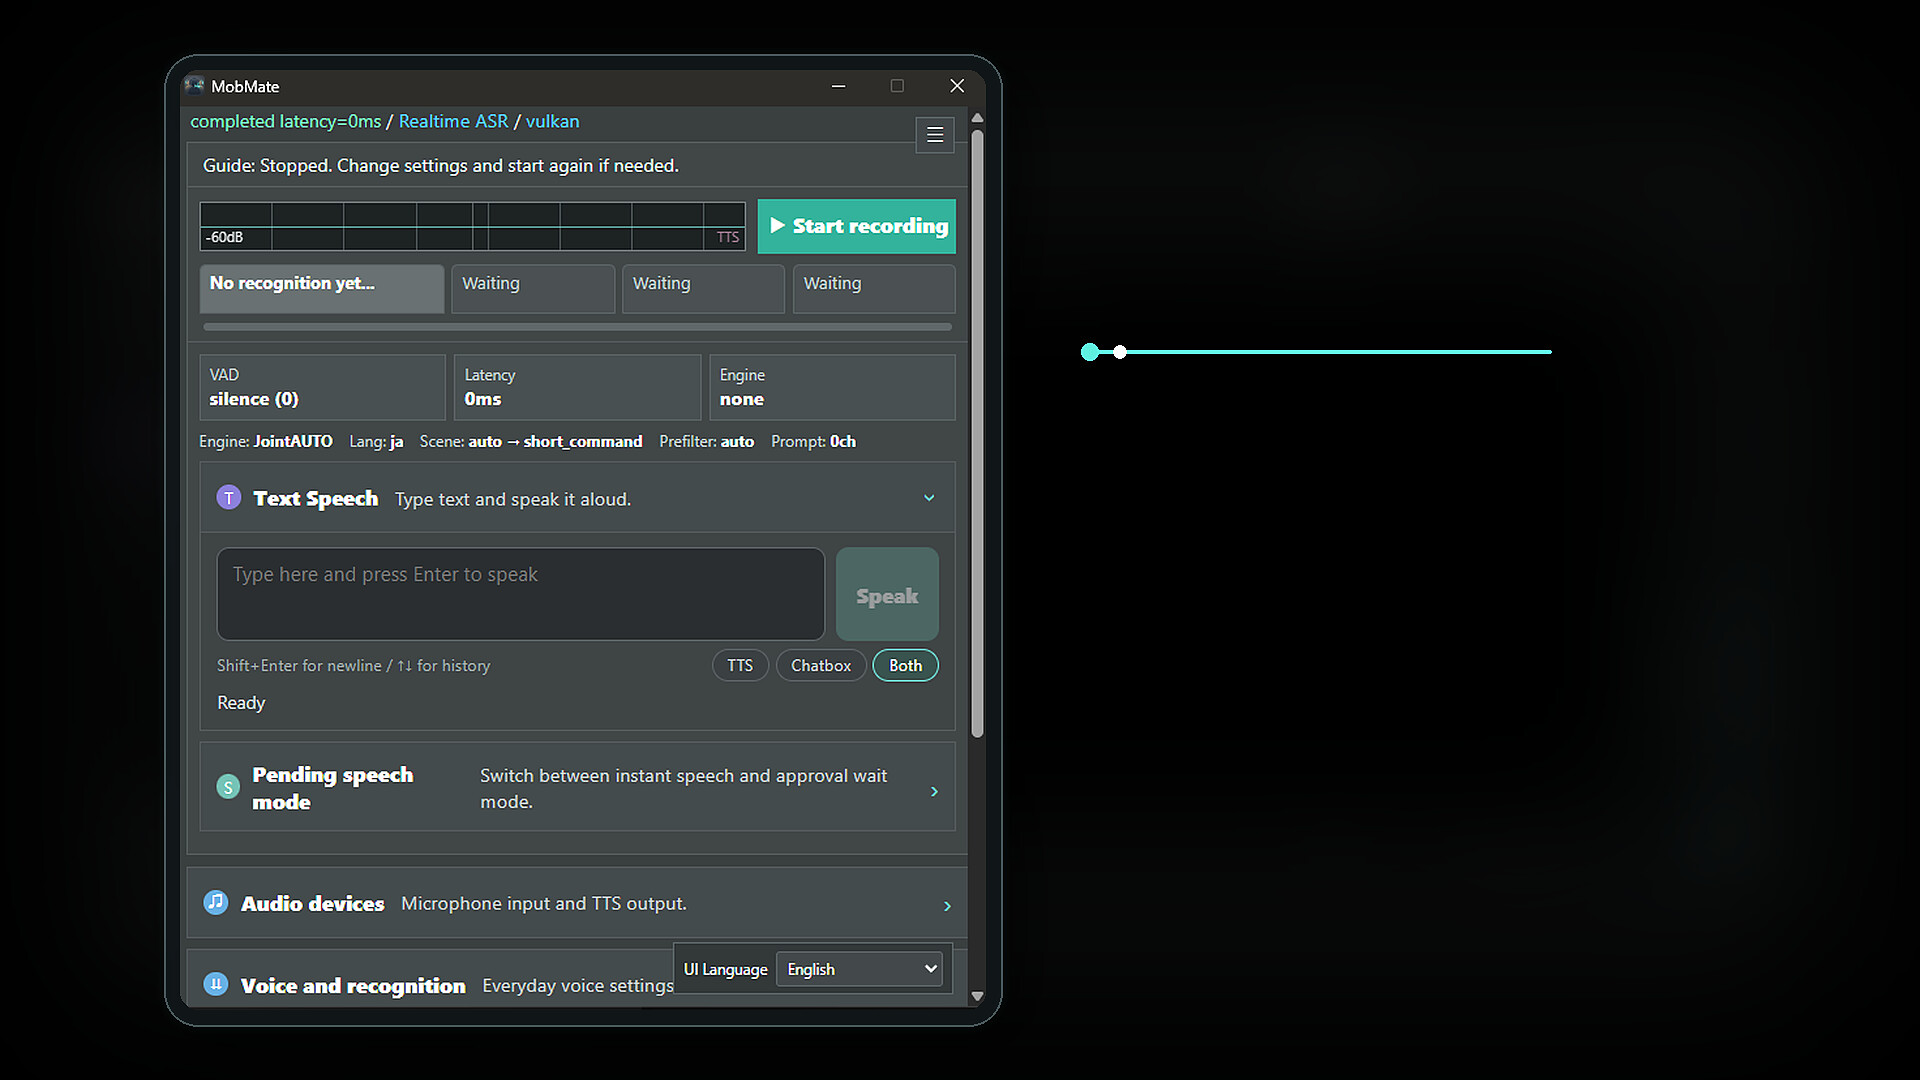This screenshot has height=1080, width=1920.
Task: Click the Audio devices music note icon
Action: click(x=216, y=903)
